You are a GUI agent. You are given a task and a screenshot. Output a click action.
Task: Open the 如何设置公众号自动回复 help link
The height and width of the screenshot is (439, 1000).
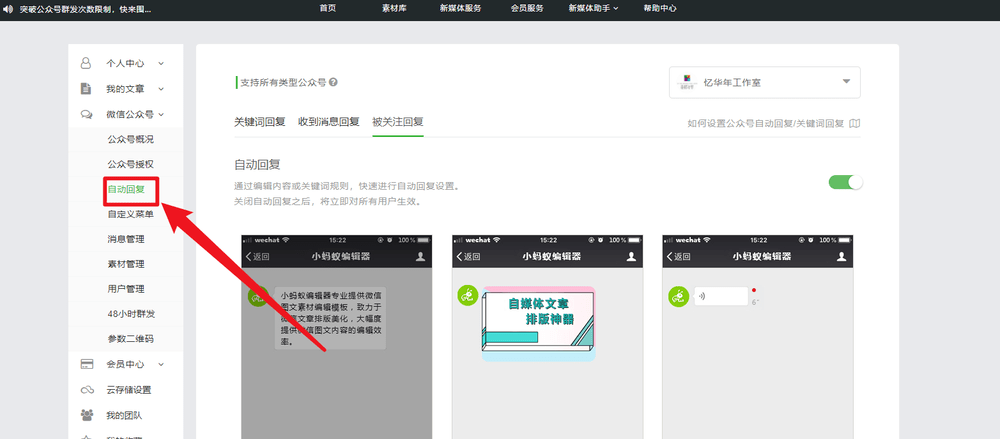point(765,124)
